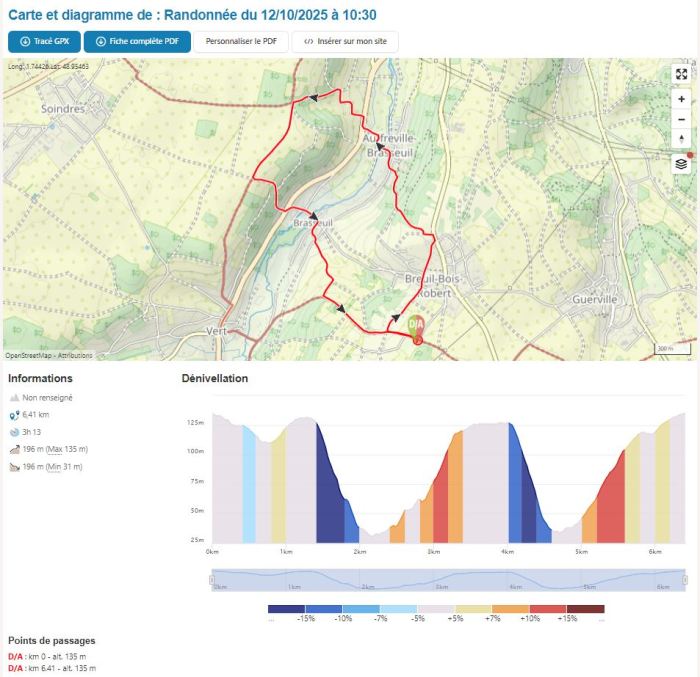Click the elevation profile at the 4km peak
Viewport: 700px width, 677px height.
[509, 424]
